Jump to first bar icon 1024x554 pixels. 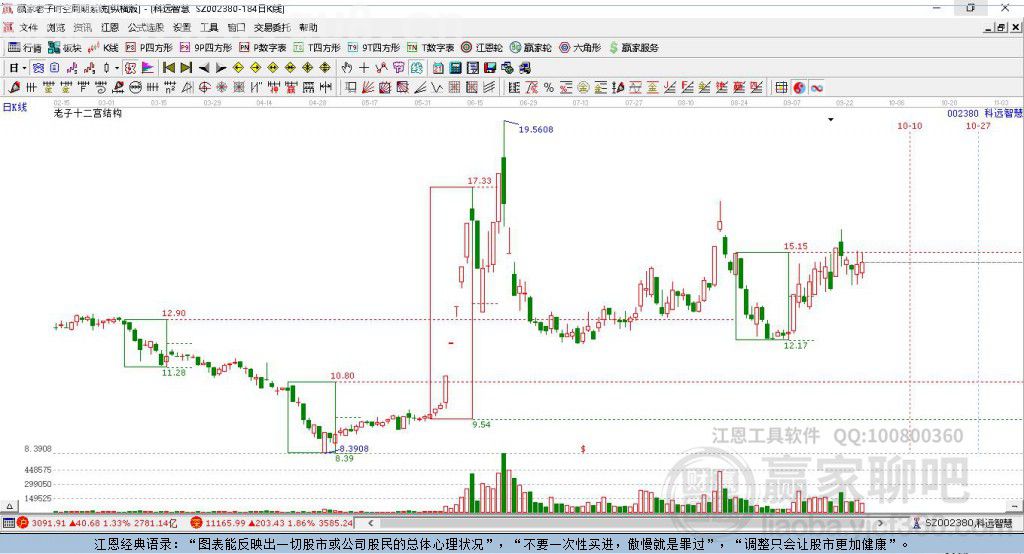click(168, 68)
